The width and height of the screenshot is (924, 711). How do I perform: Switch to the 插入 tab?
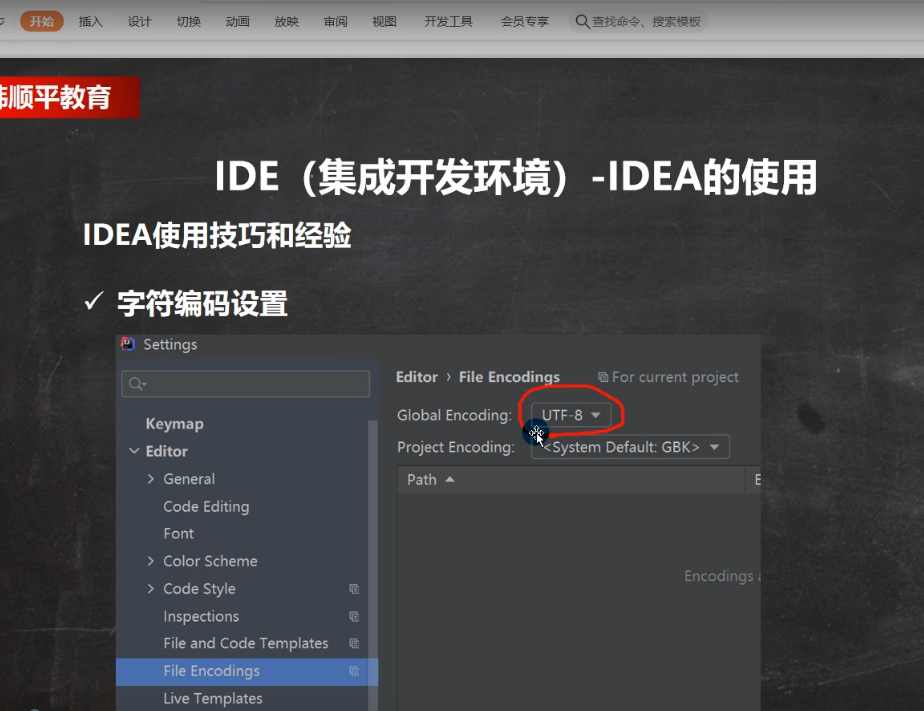91,22
